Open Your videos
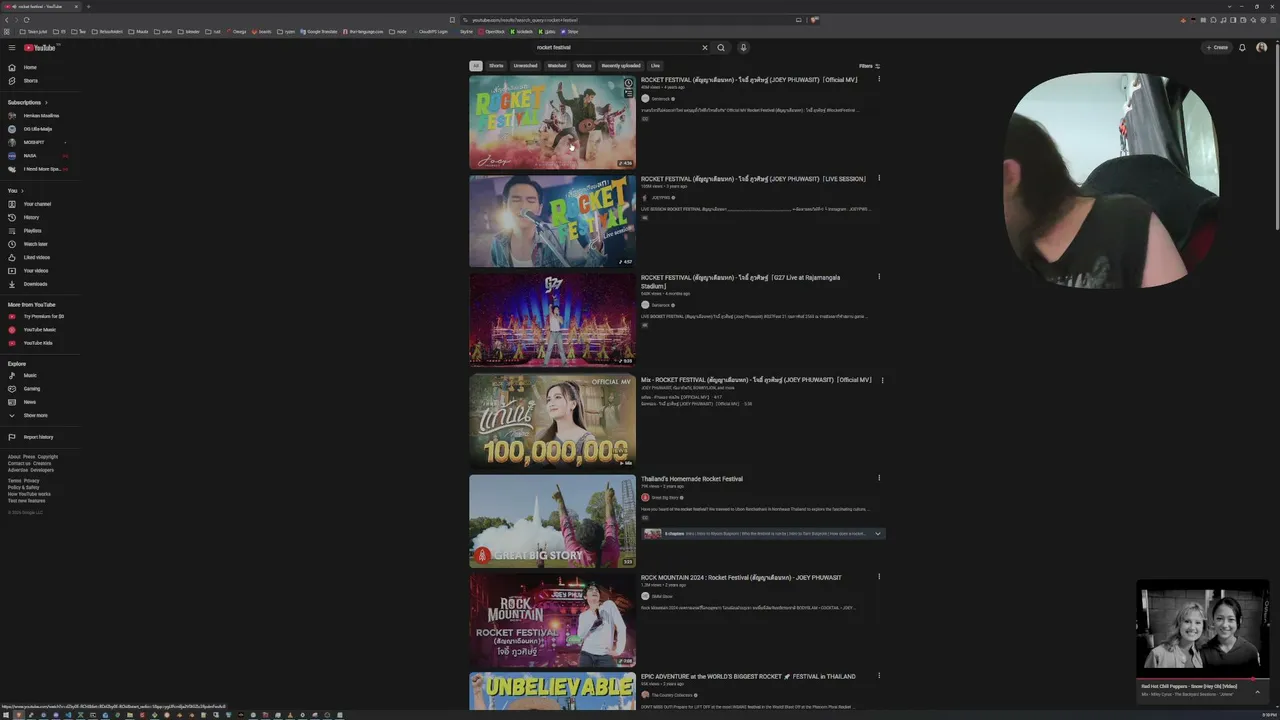 (40, 271)
